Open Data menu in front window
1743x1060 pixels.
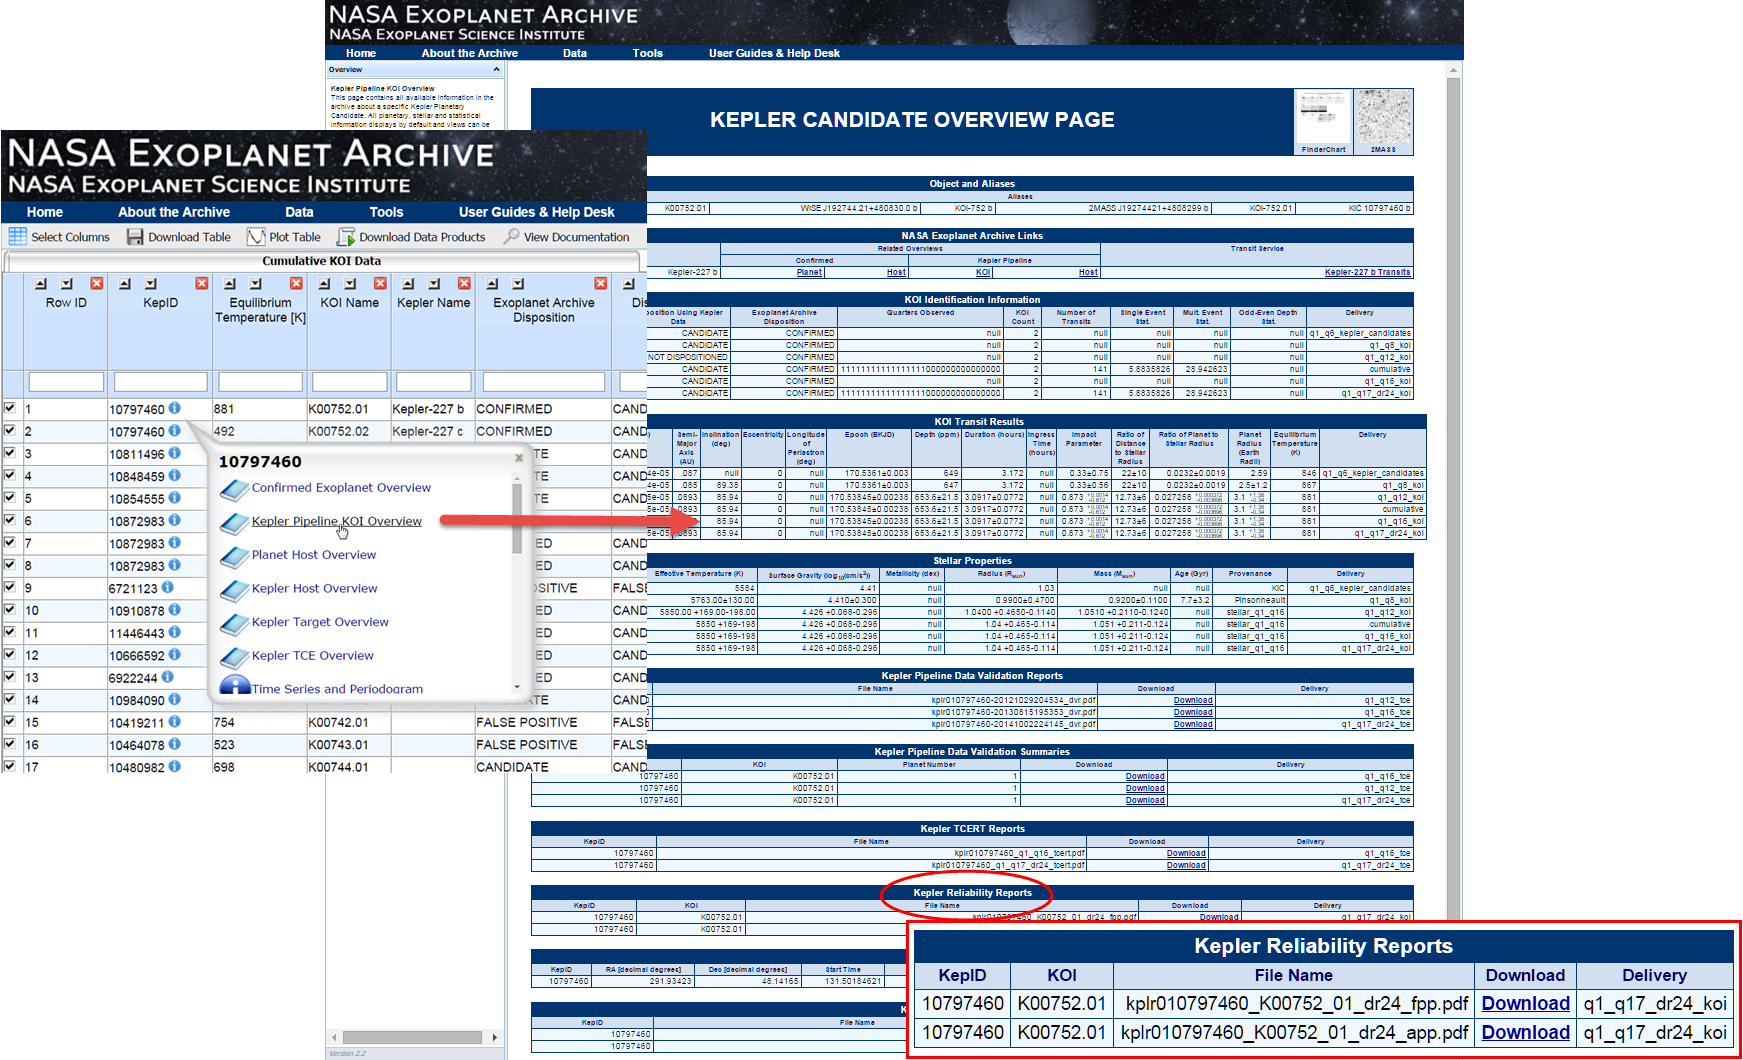(299, 212)
